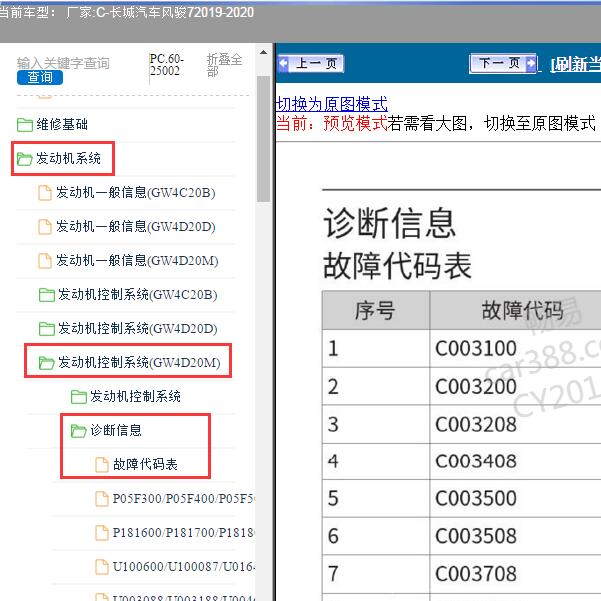The image size is (601, 601).
Task: Click fault code C003708 cell
Action: 515,574
